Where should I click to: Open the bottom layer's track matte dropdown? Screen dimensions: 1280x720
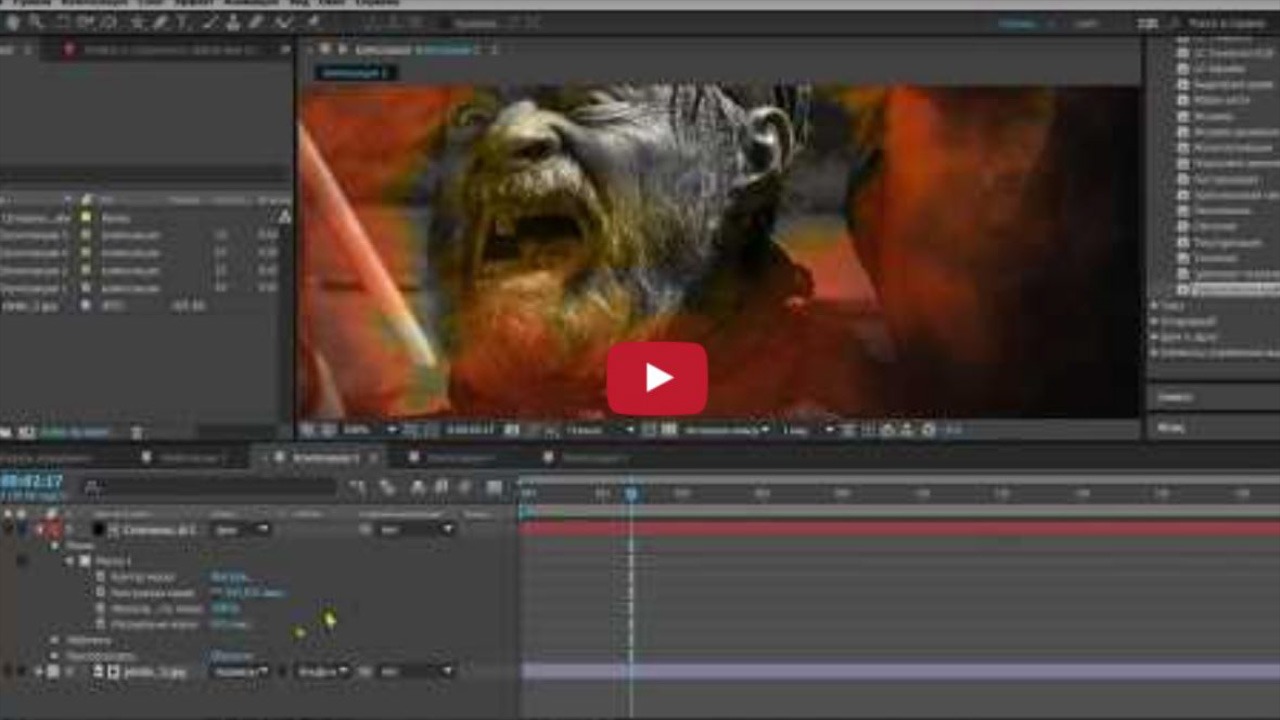pos(322,672)
